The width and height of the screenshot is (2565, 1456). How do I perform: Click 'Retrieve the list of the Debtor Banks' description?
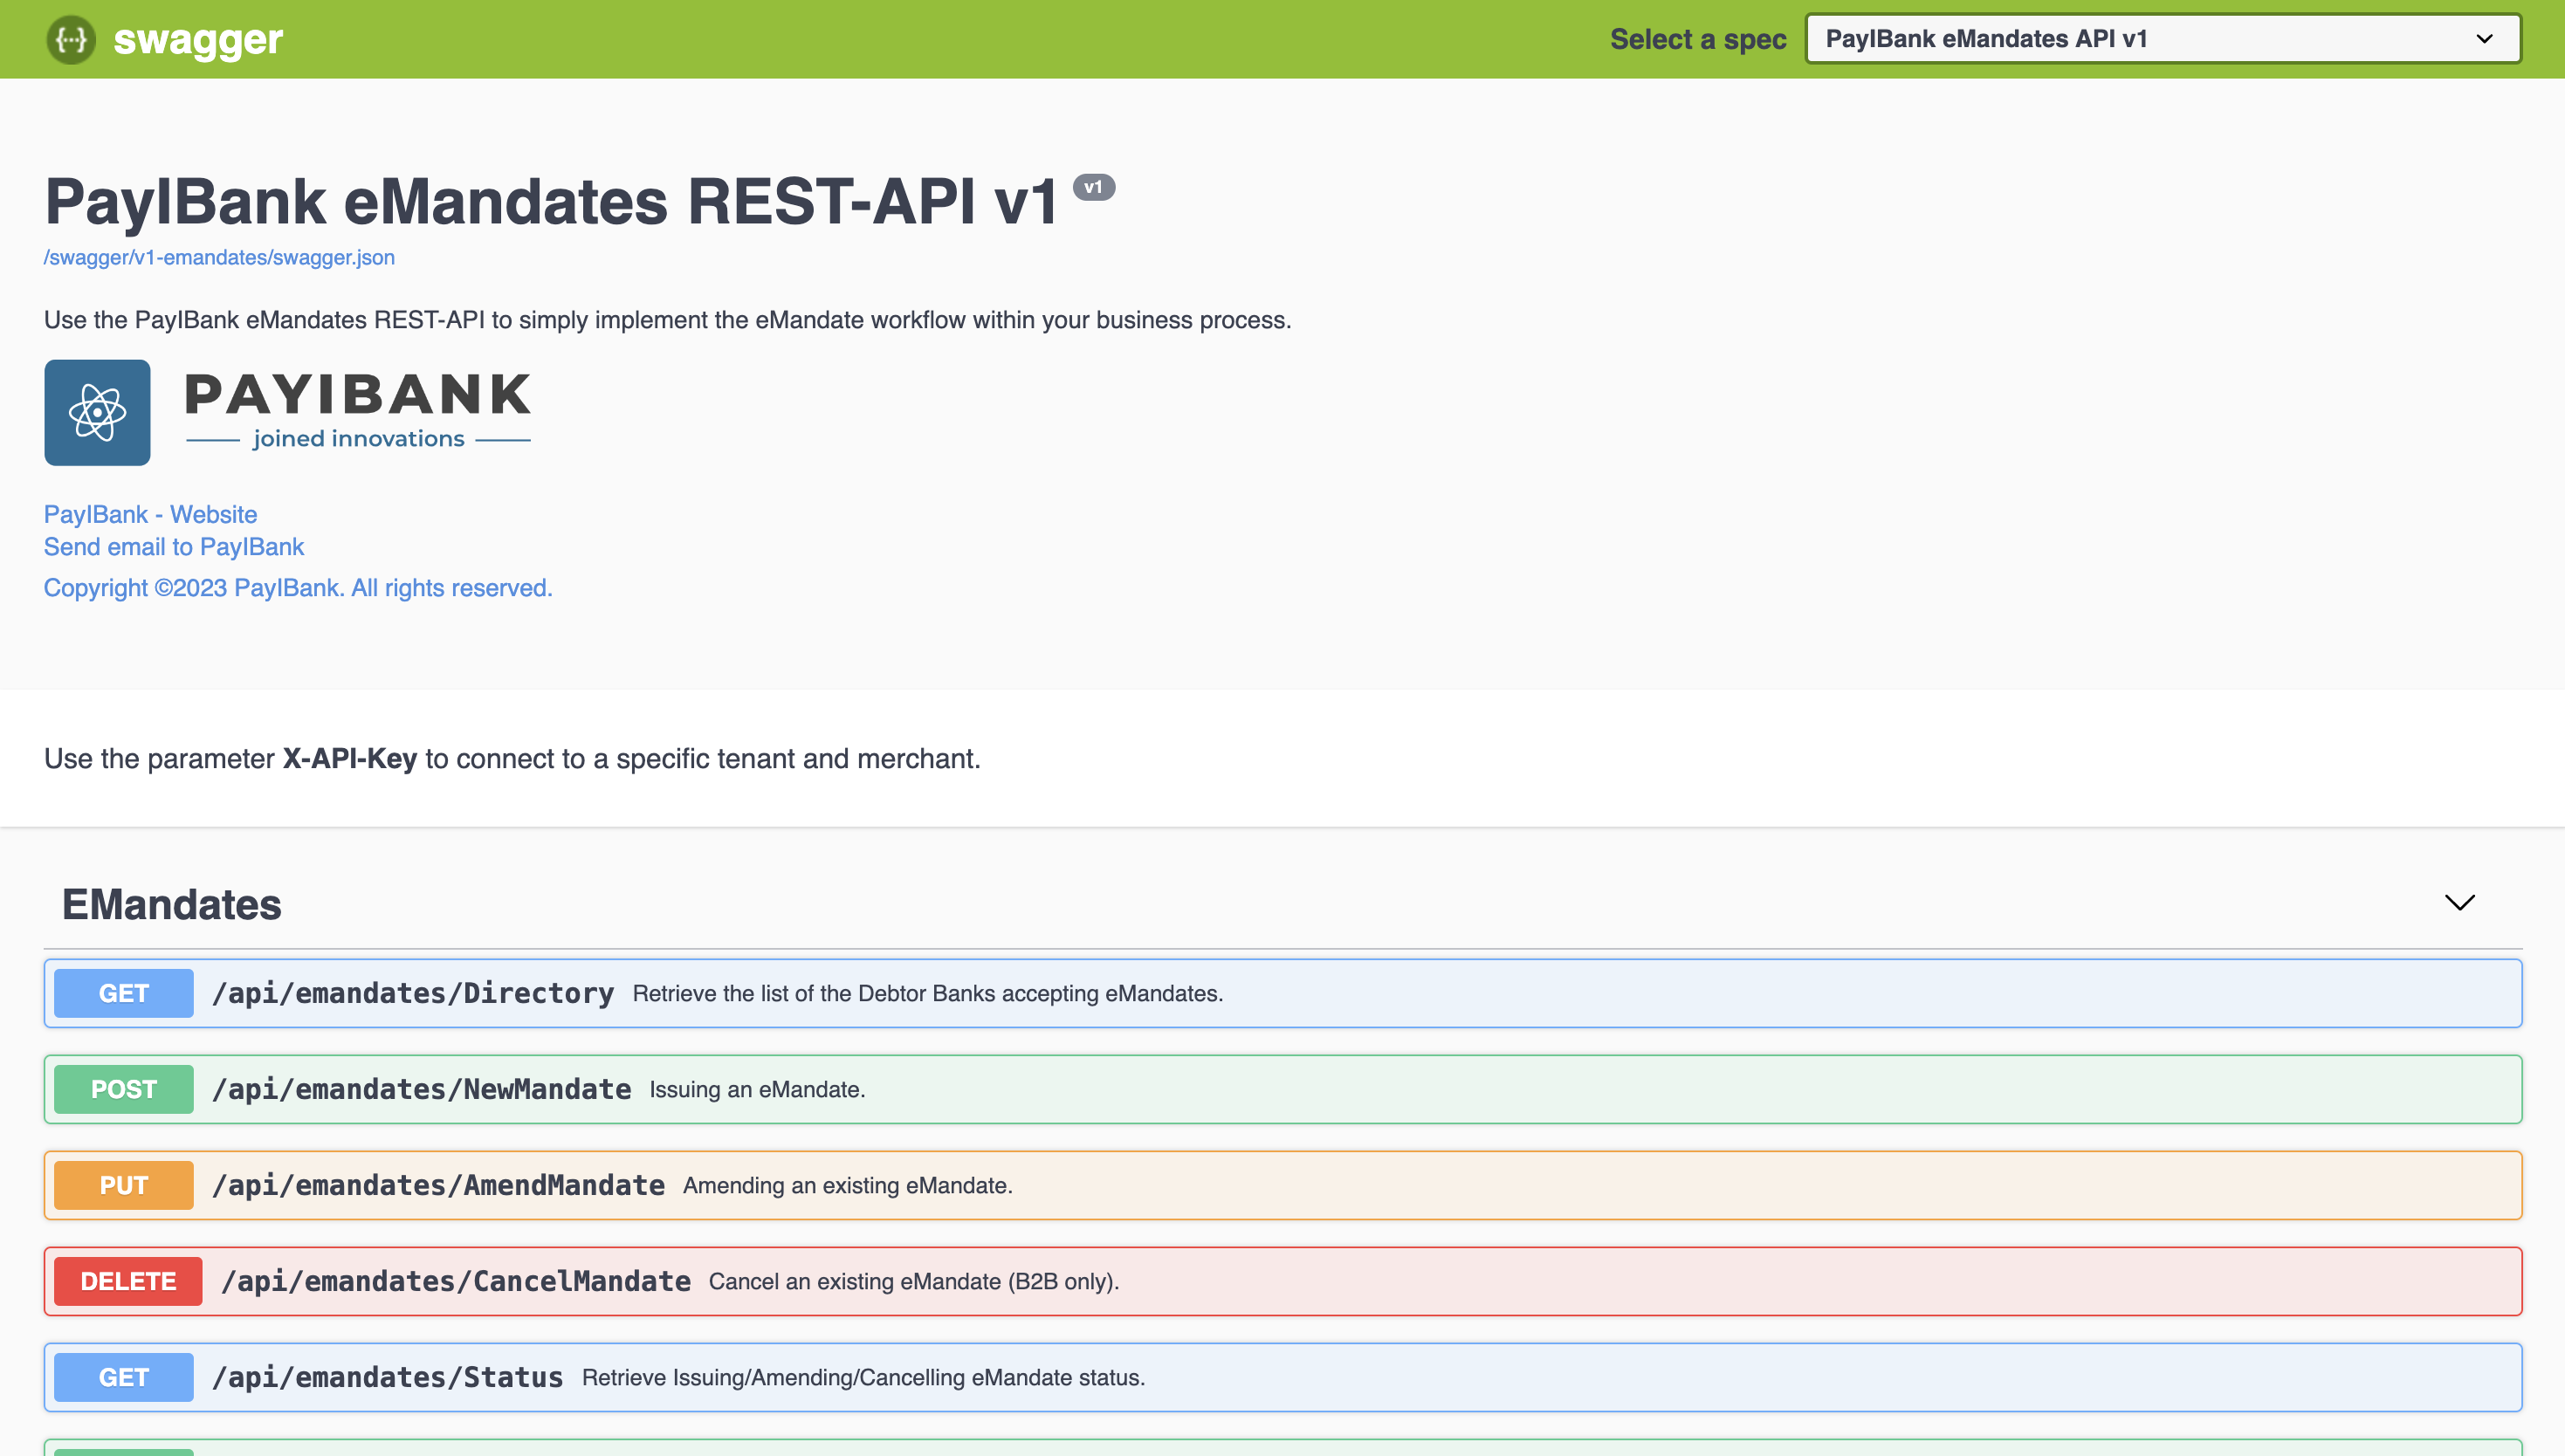point(927,993)
